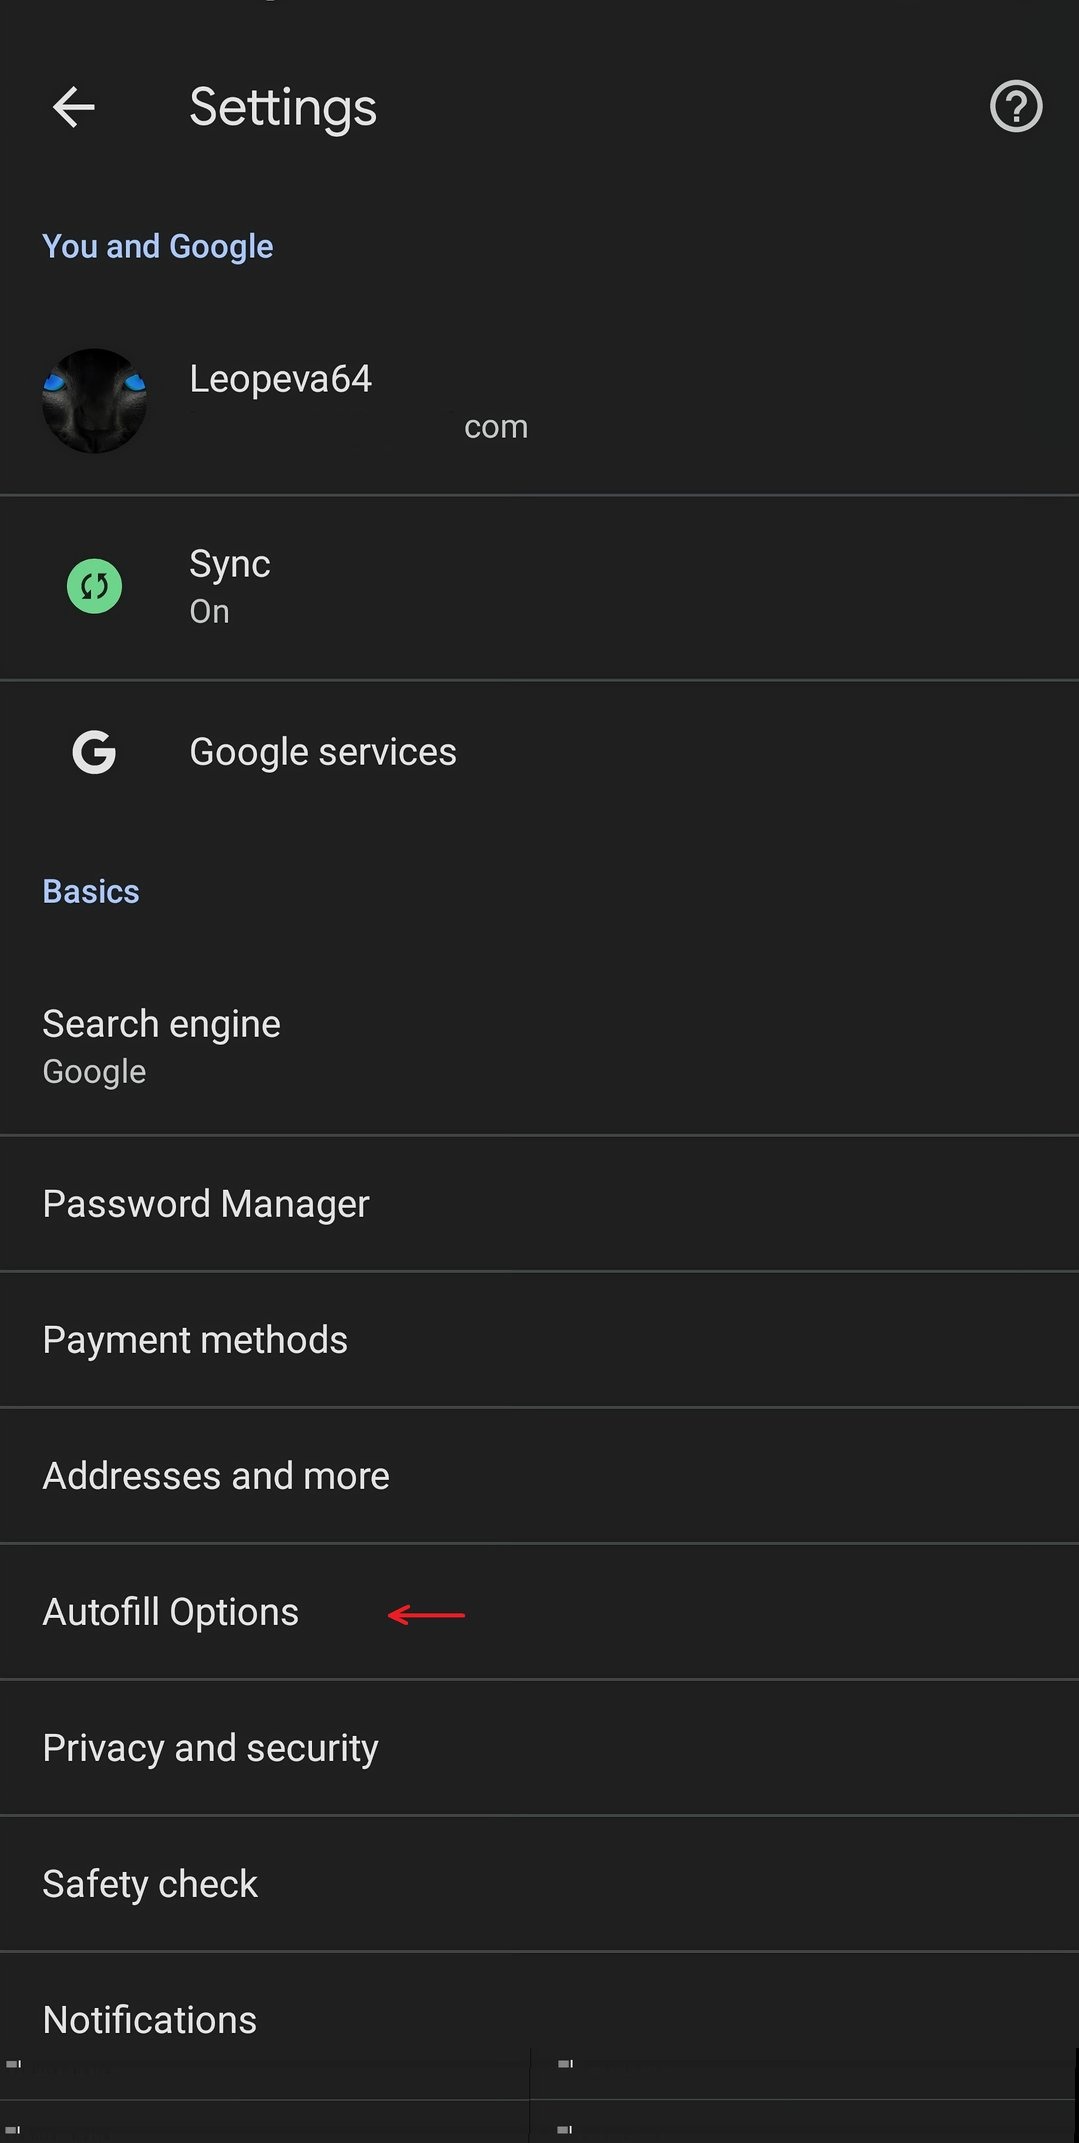Tap the Google value under Search engine
The height and width of the screenshot is (2143, 1079).
(94, 1072)
